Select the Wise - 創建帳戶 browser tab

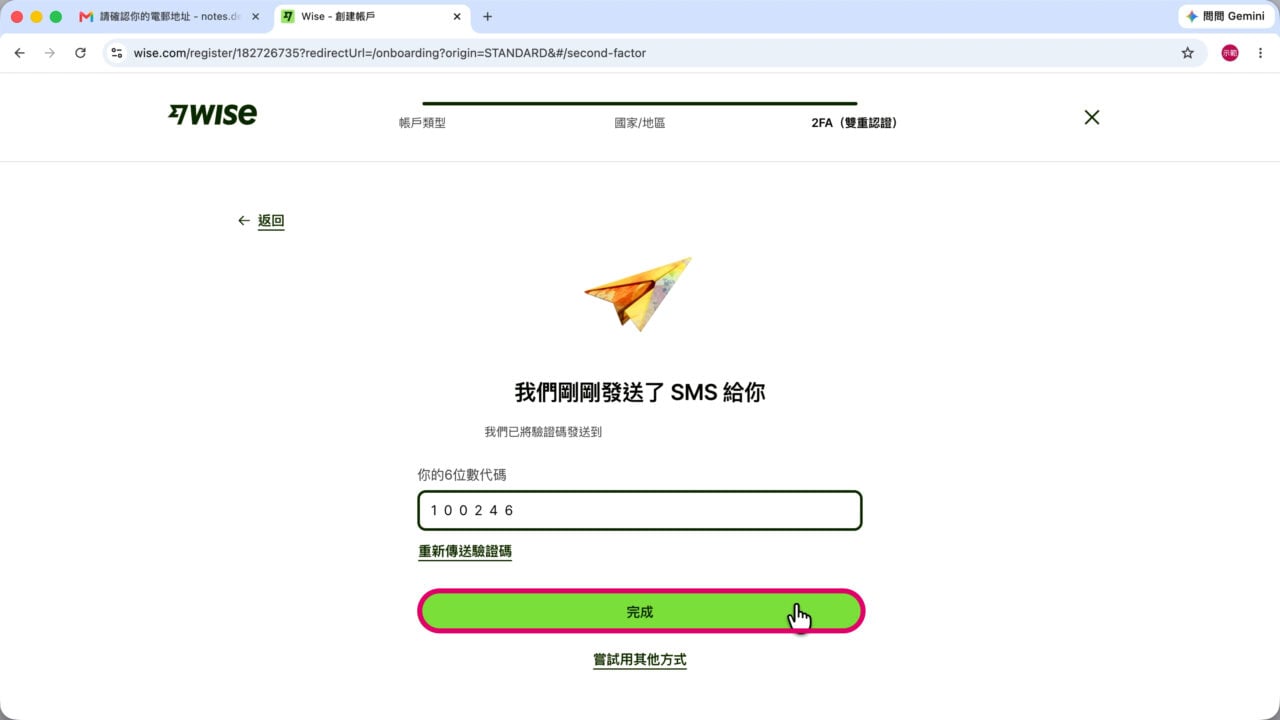pyautogui.click(x=372, y=17)
